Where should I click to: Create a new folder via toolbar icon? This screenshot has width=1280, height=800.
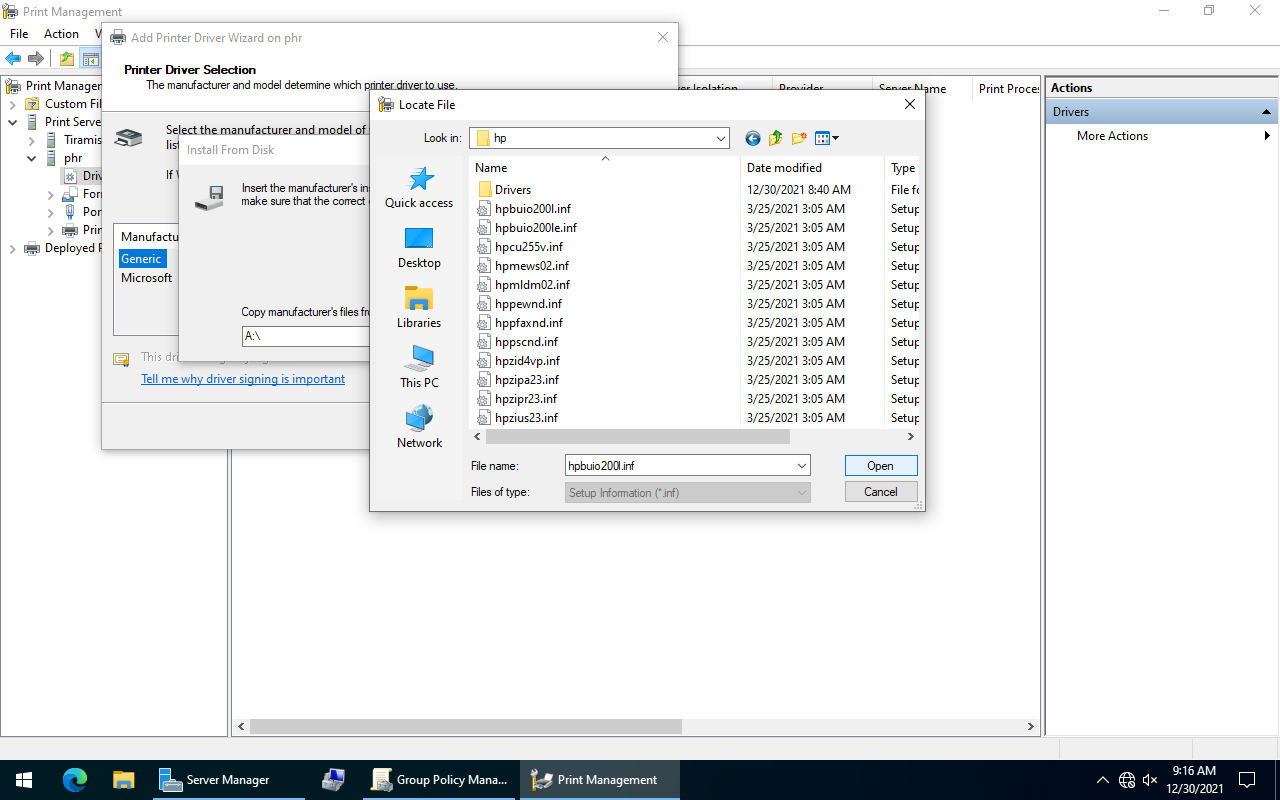(x=799, y=138)
